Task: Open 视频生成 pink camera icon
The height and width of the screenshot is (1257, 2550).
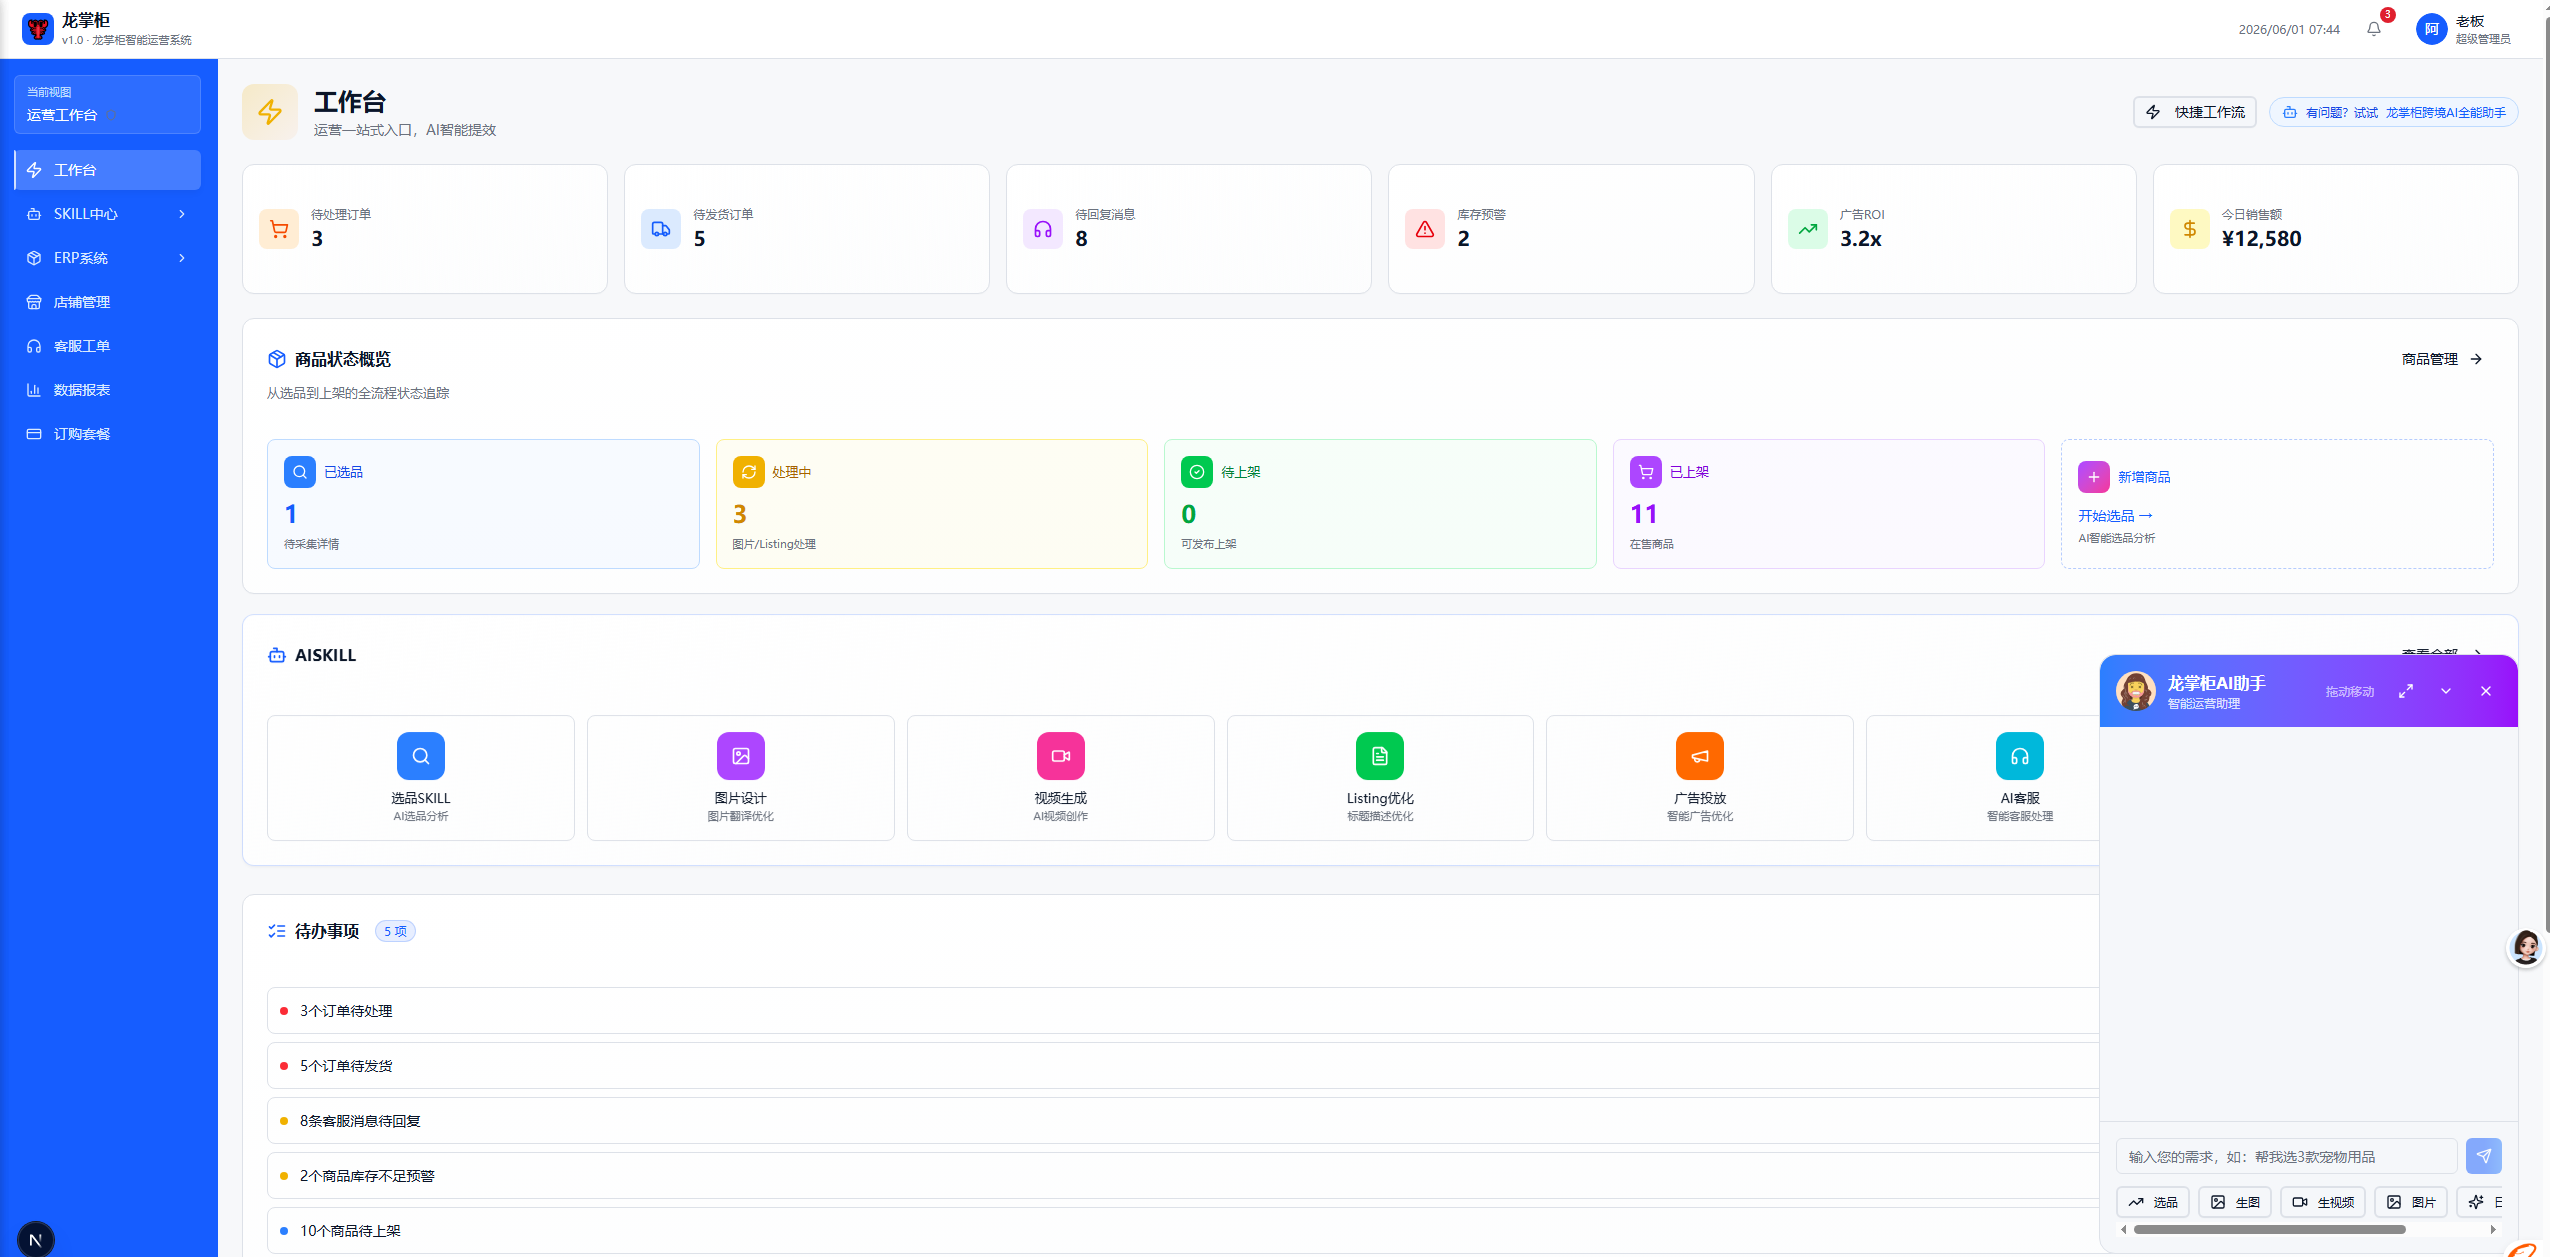Action: tap(1061, 756)
